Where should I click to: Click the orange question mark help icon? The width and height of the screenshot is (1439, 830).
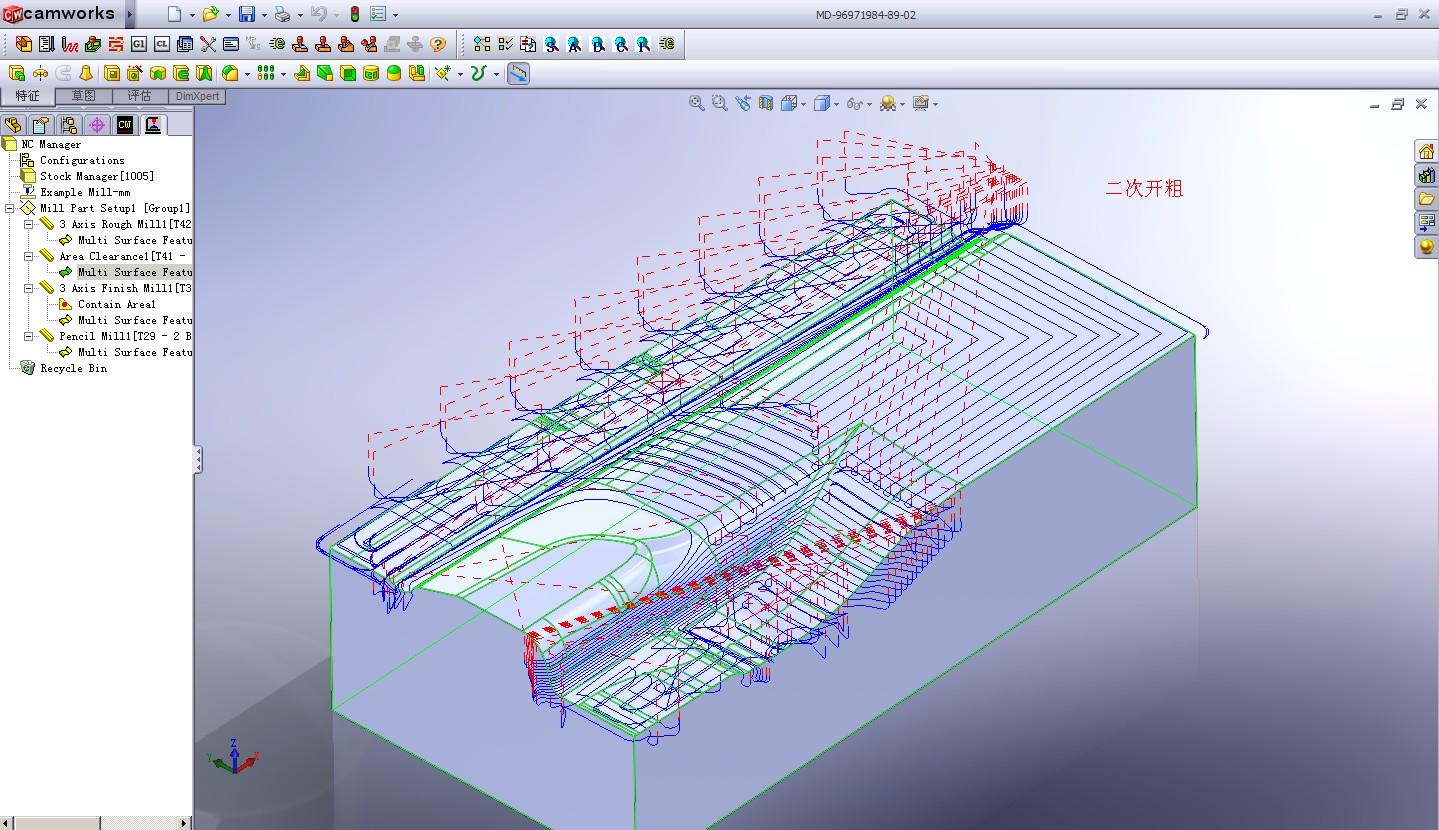(437, 44)
